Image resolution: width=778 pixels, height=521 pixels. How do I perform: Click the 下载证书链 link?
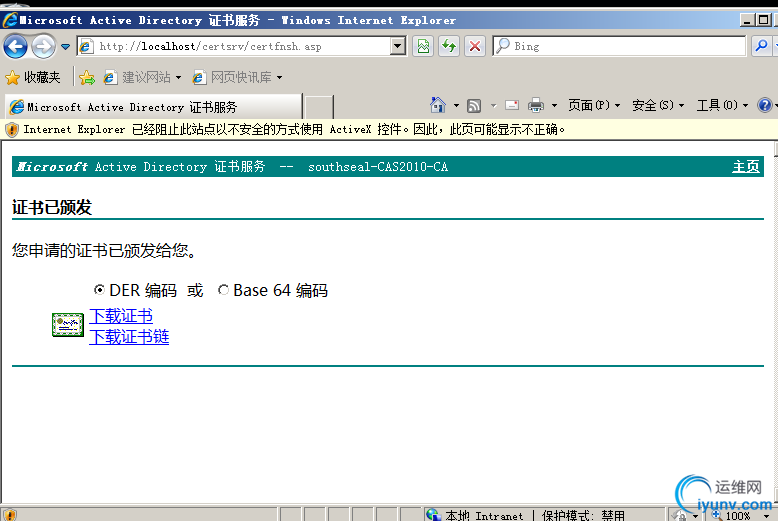click(129, 337)
